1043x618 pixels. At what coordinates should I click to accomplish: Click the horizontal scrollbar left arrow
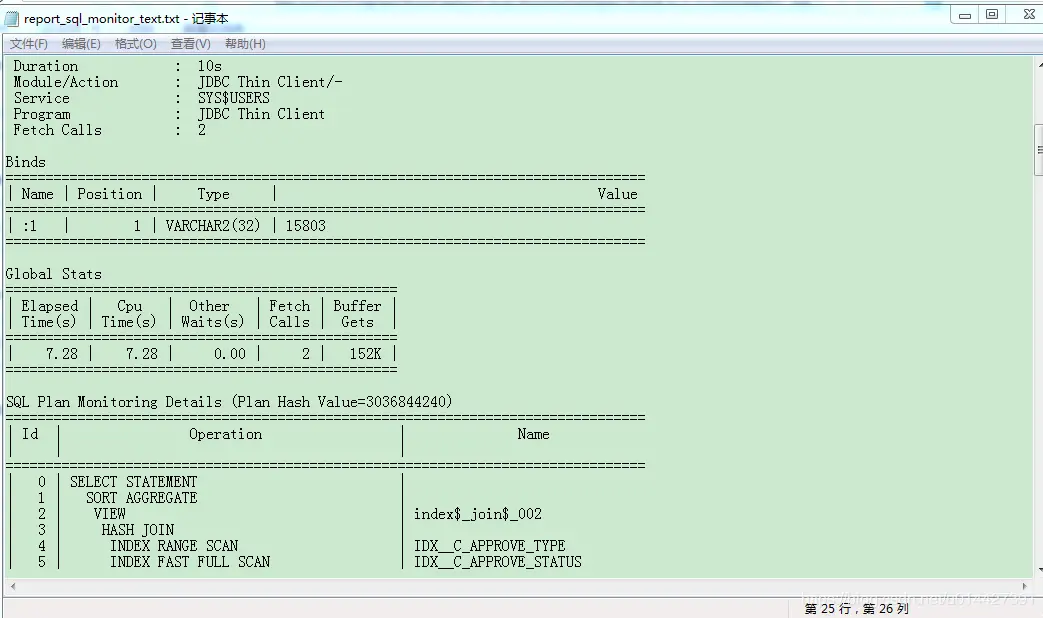point(13,587)
